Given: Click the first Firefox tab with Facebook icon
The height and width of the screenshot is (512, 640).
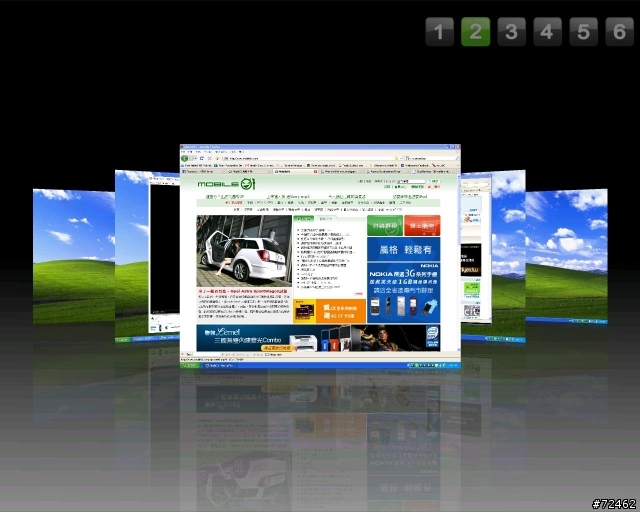Looking at the screenshot, I should (204, 172).
